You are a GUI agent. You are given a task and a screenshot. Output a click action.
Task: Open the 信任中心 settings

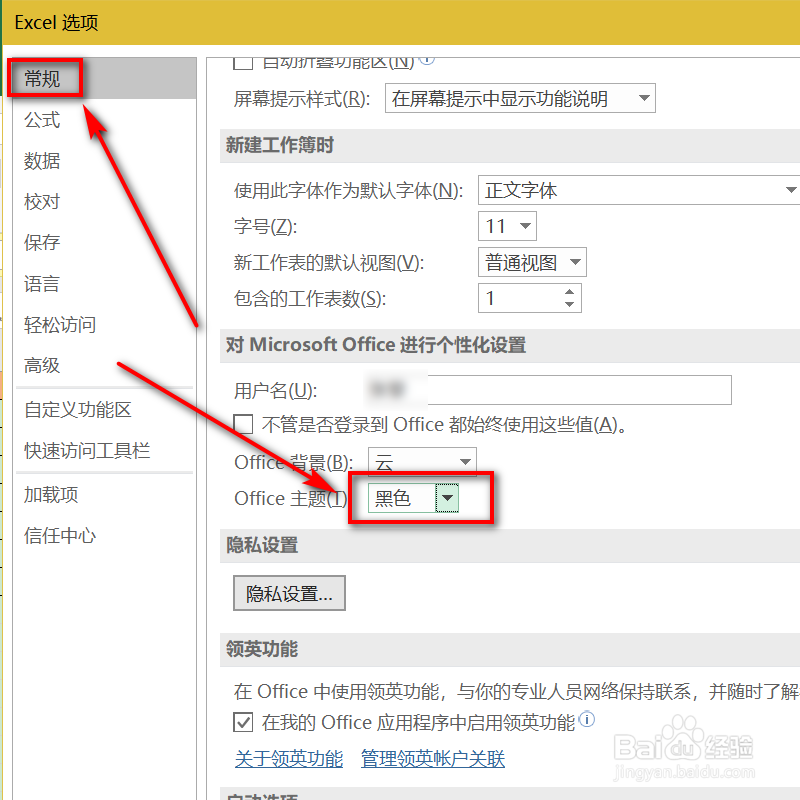pos(55,536)
